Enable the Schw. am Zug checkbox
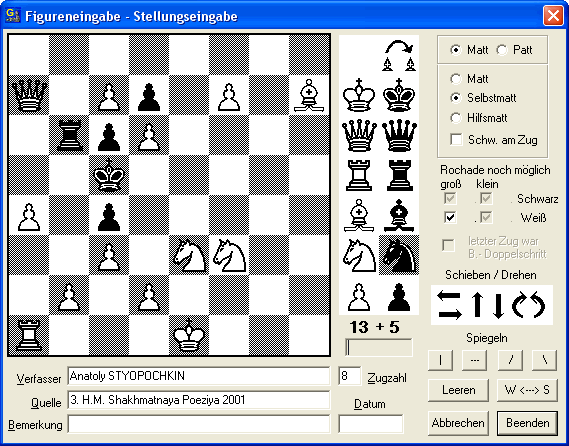 456,139
